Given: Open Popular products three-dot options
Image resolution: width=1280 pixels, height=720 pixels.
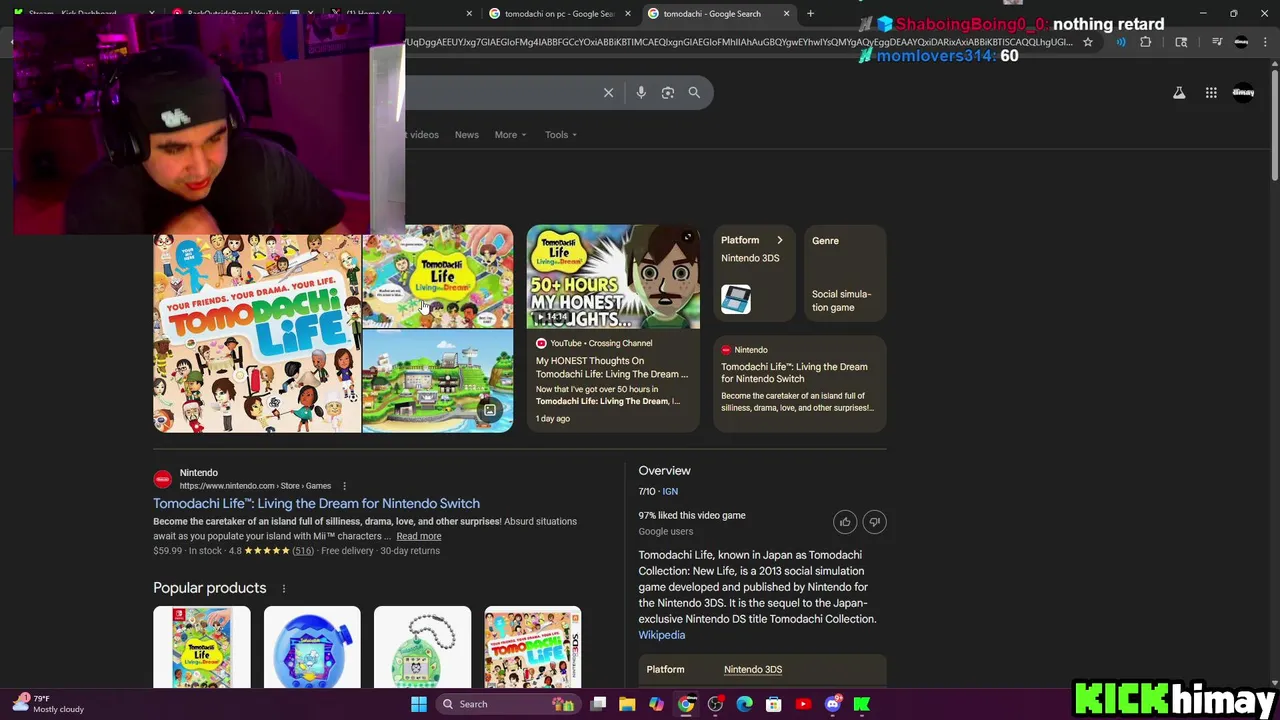Looking at the screenshot, I should point(283,588).
